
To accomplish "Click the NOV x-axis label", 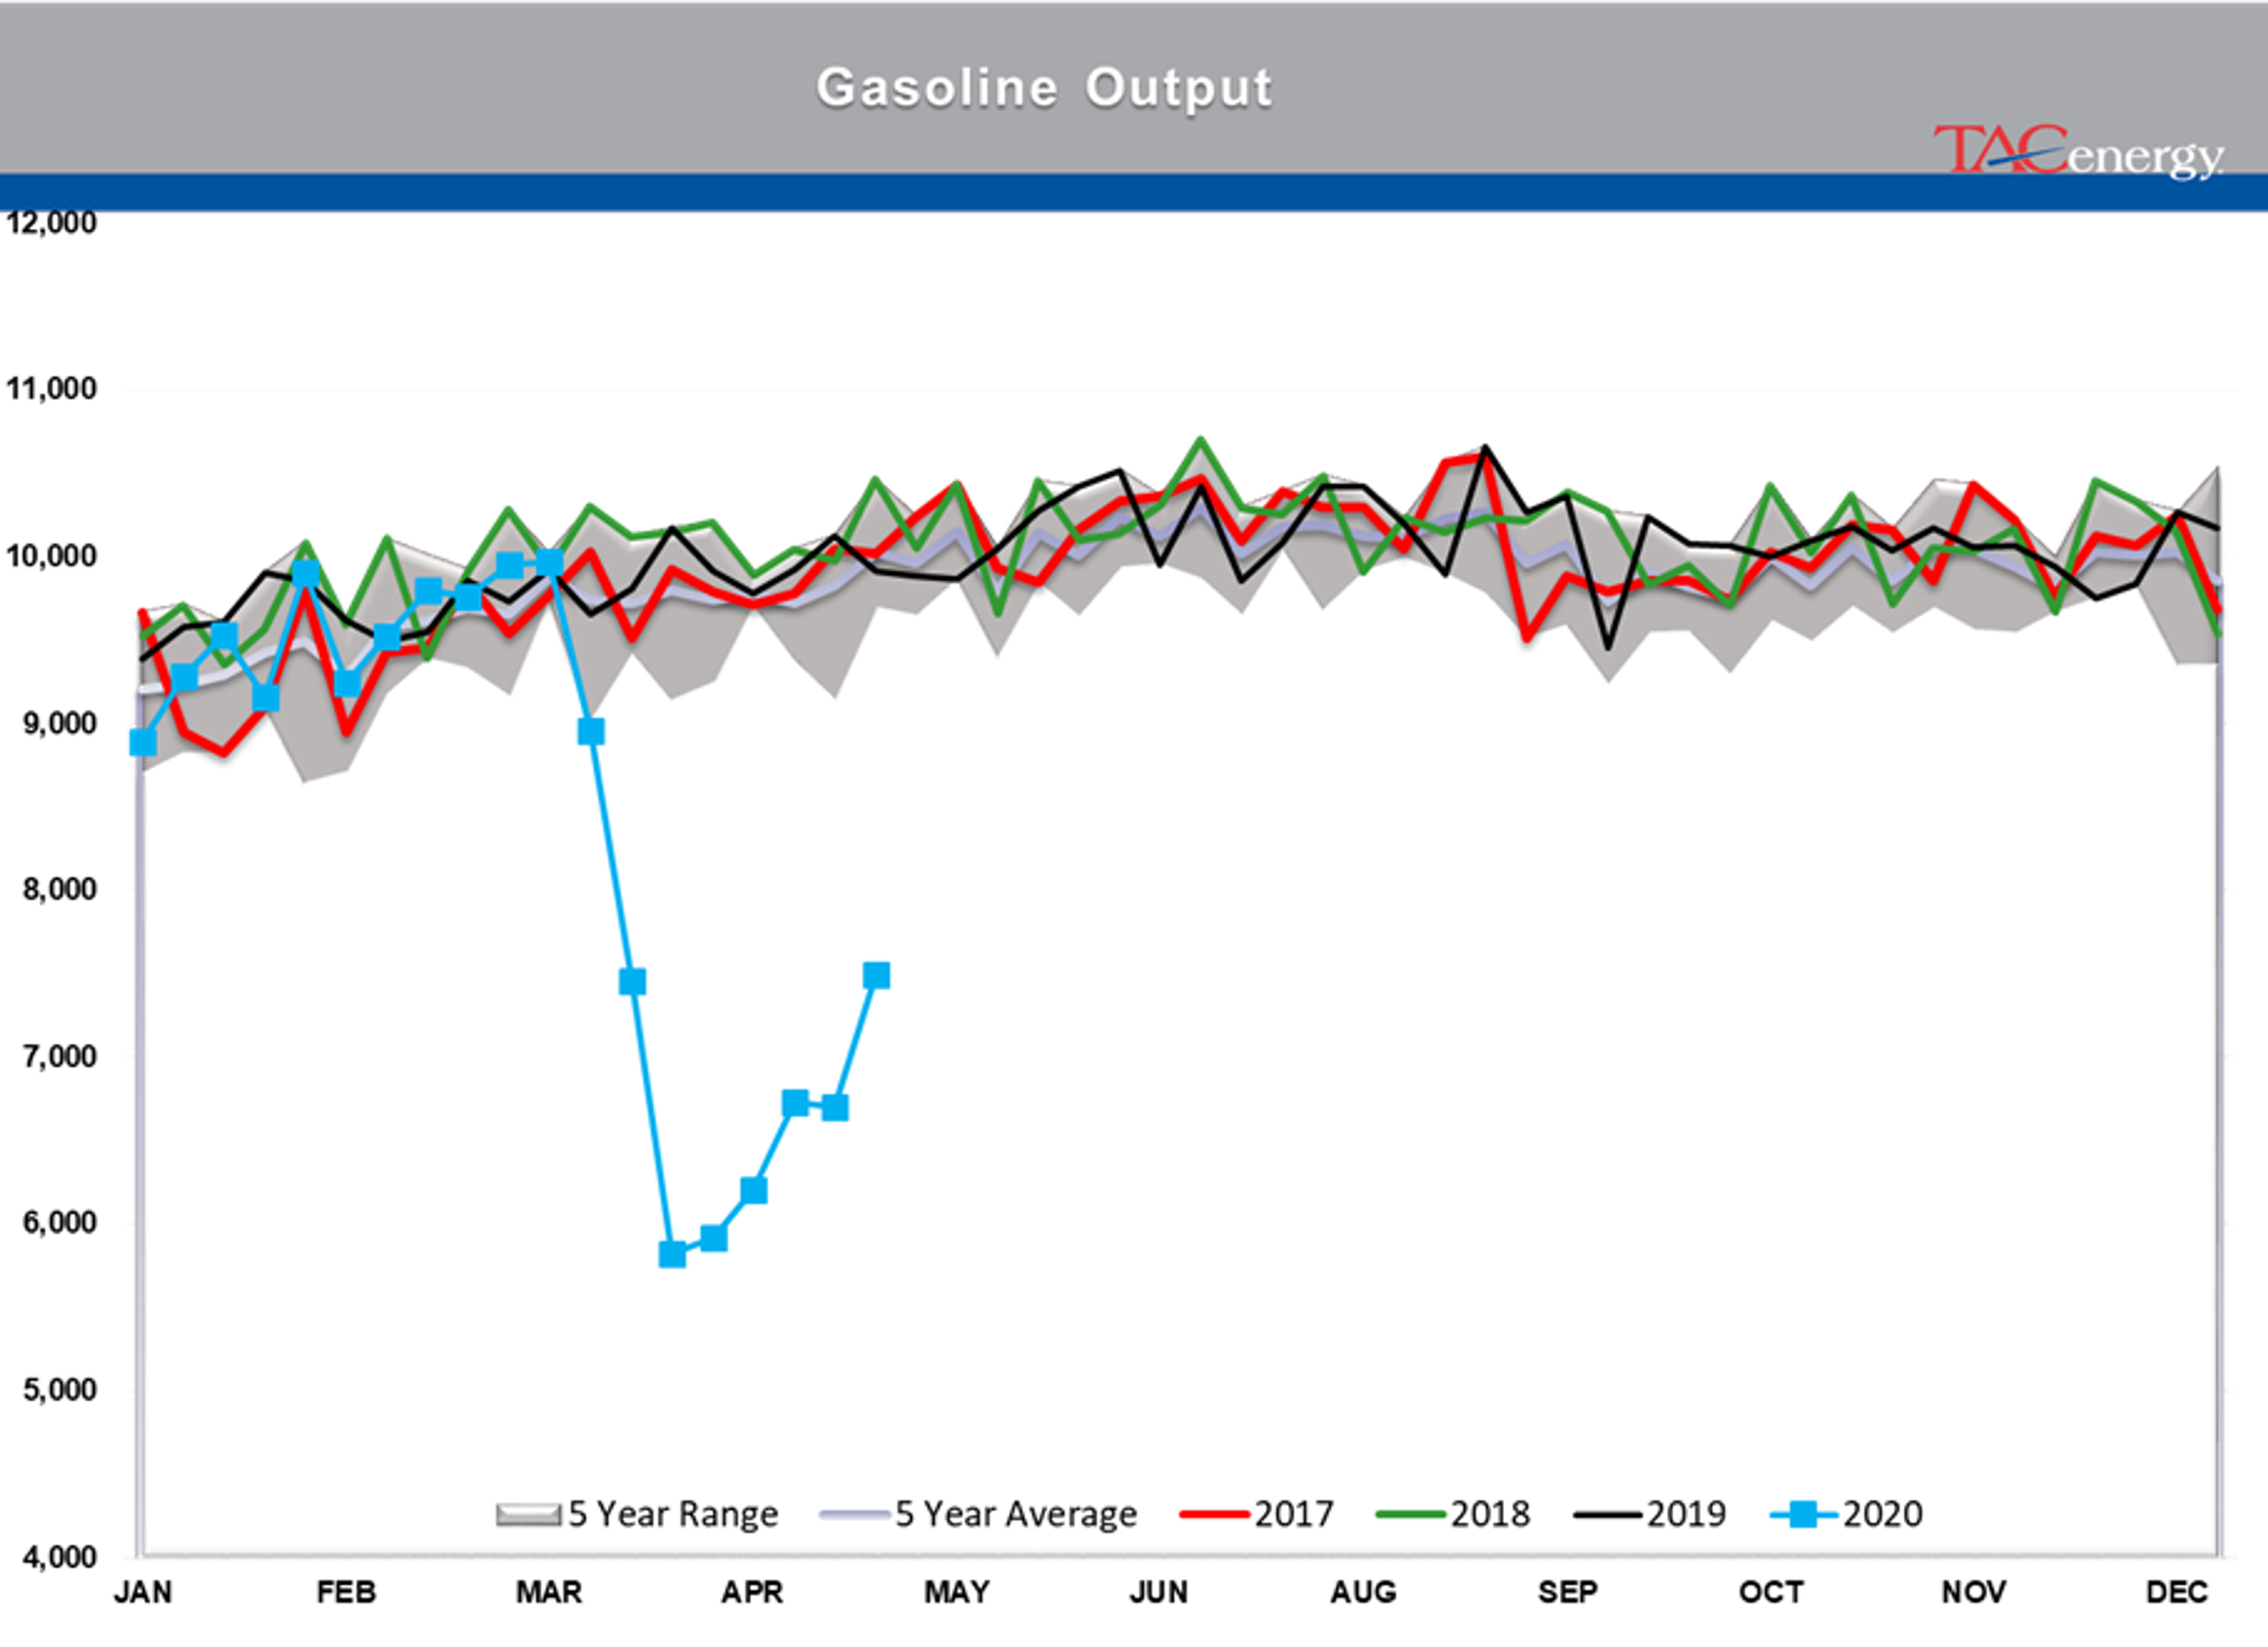I will tap(1974, 1592).
